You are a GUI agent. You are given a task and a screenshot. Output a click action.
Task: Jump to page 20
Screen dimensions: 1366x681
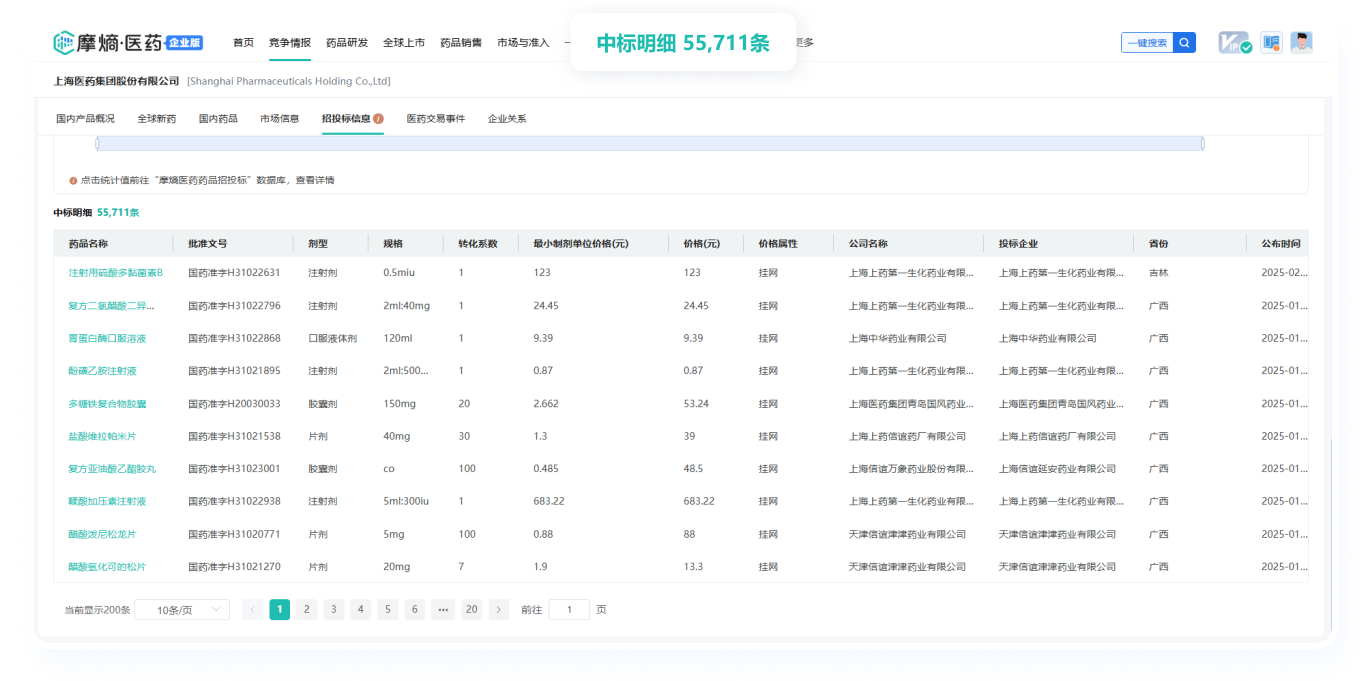471,609
